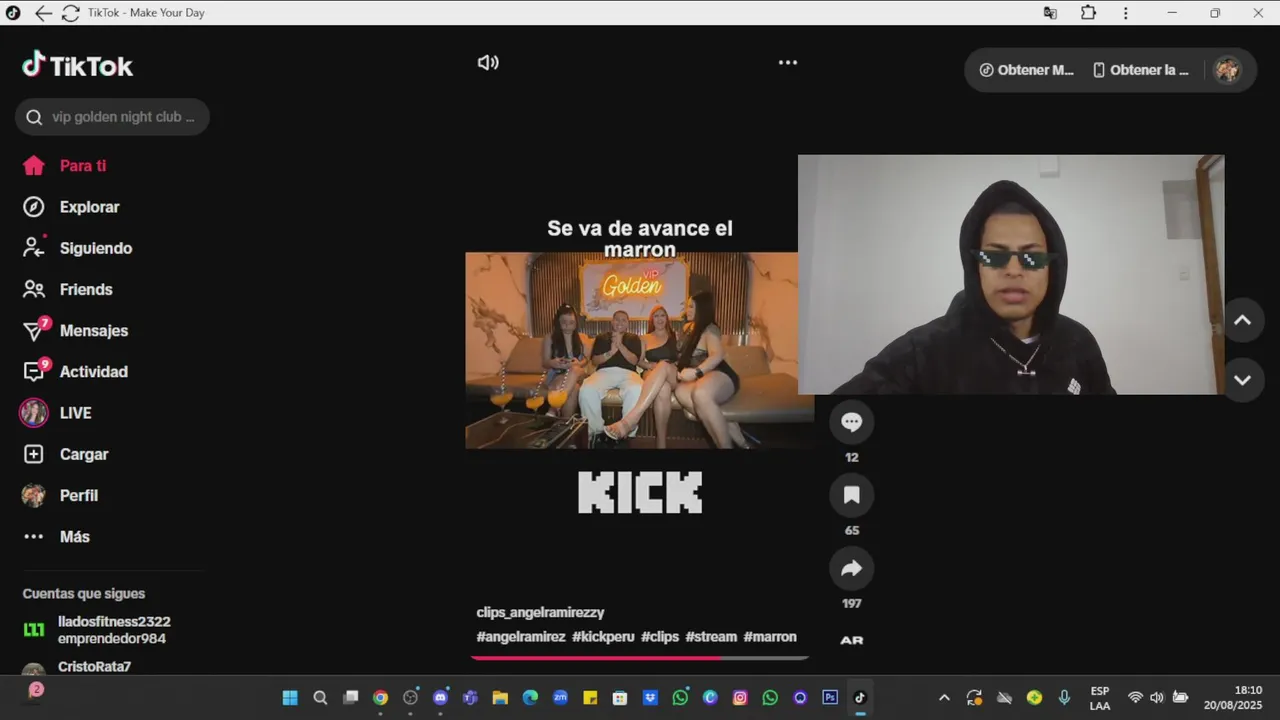
Task: Open Sticky Notes from taskbar
Action: (590, 698)
